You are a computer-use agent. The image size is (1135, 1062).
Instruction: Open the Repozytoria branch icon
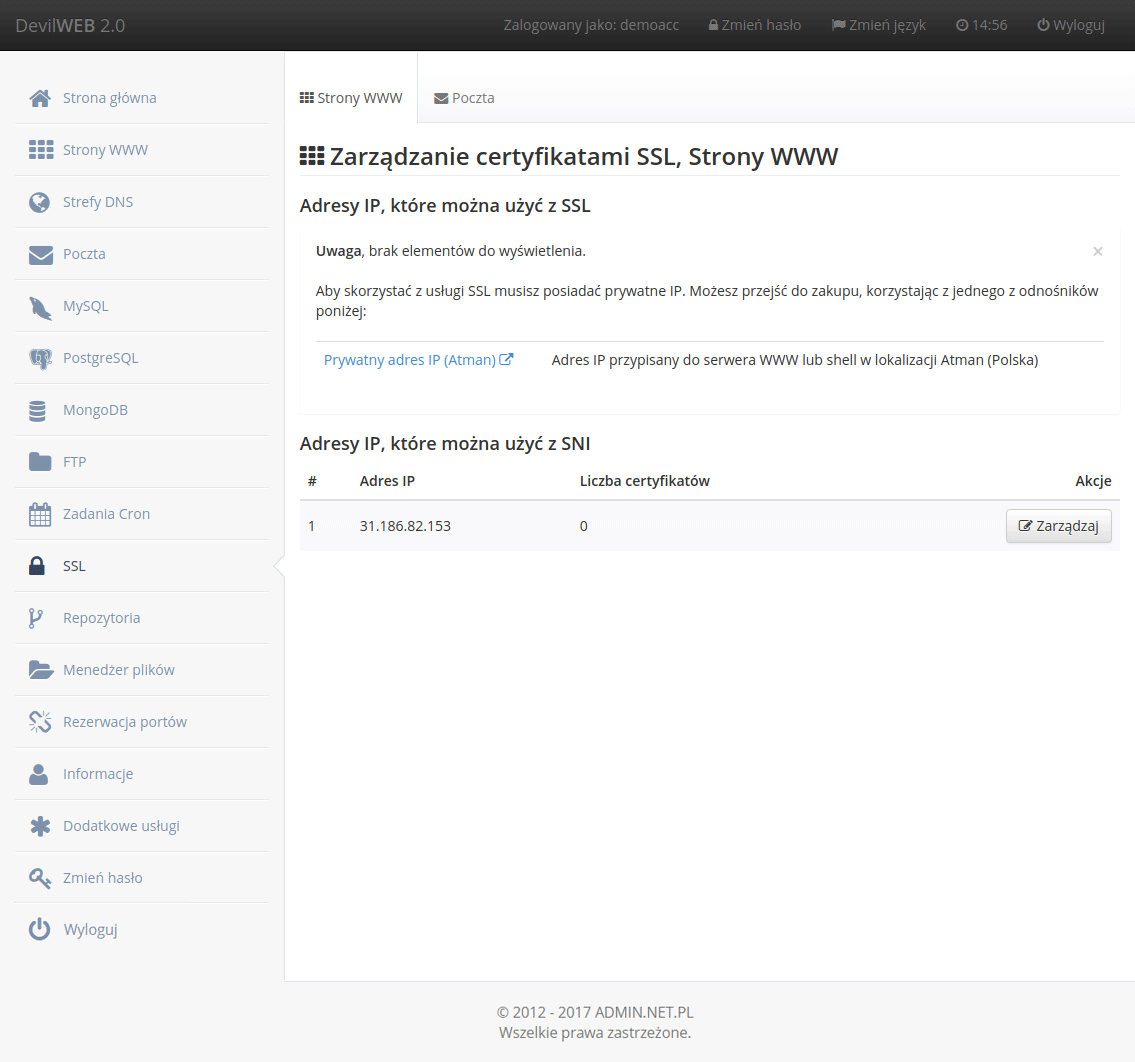tap(36, 618)
